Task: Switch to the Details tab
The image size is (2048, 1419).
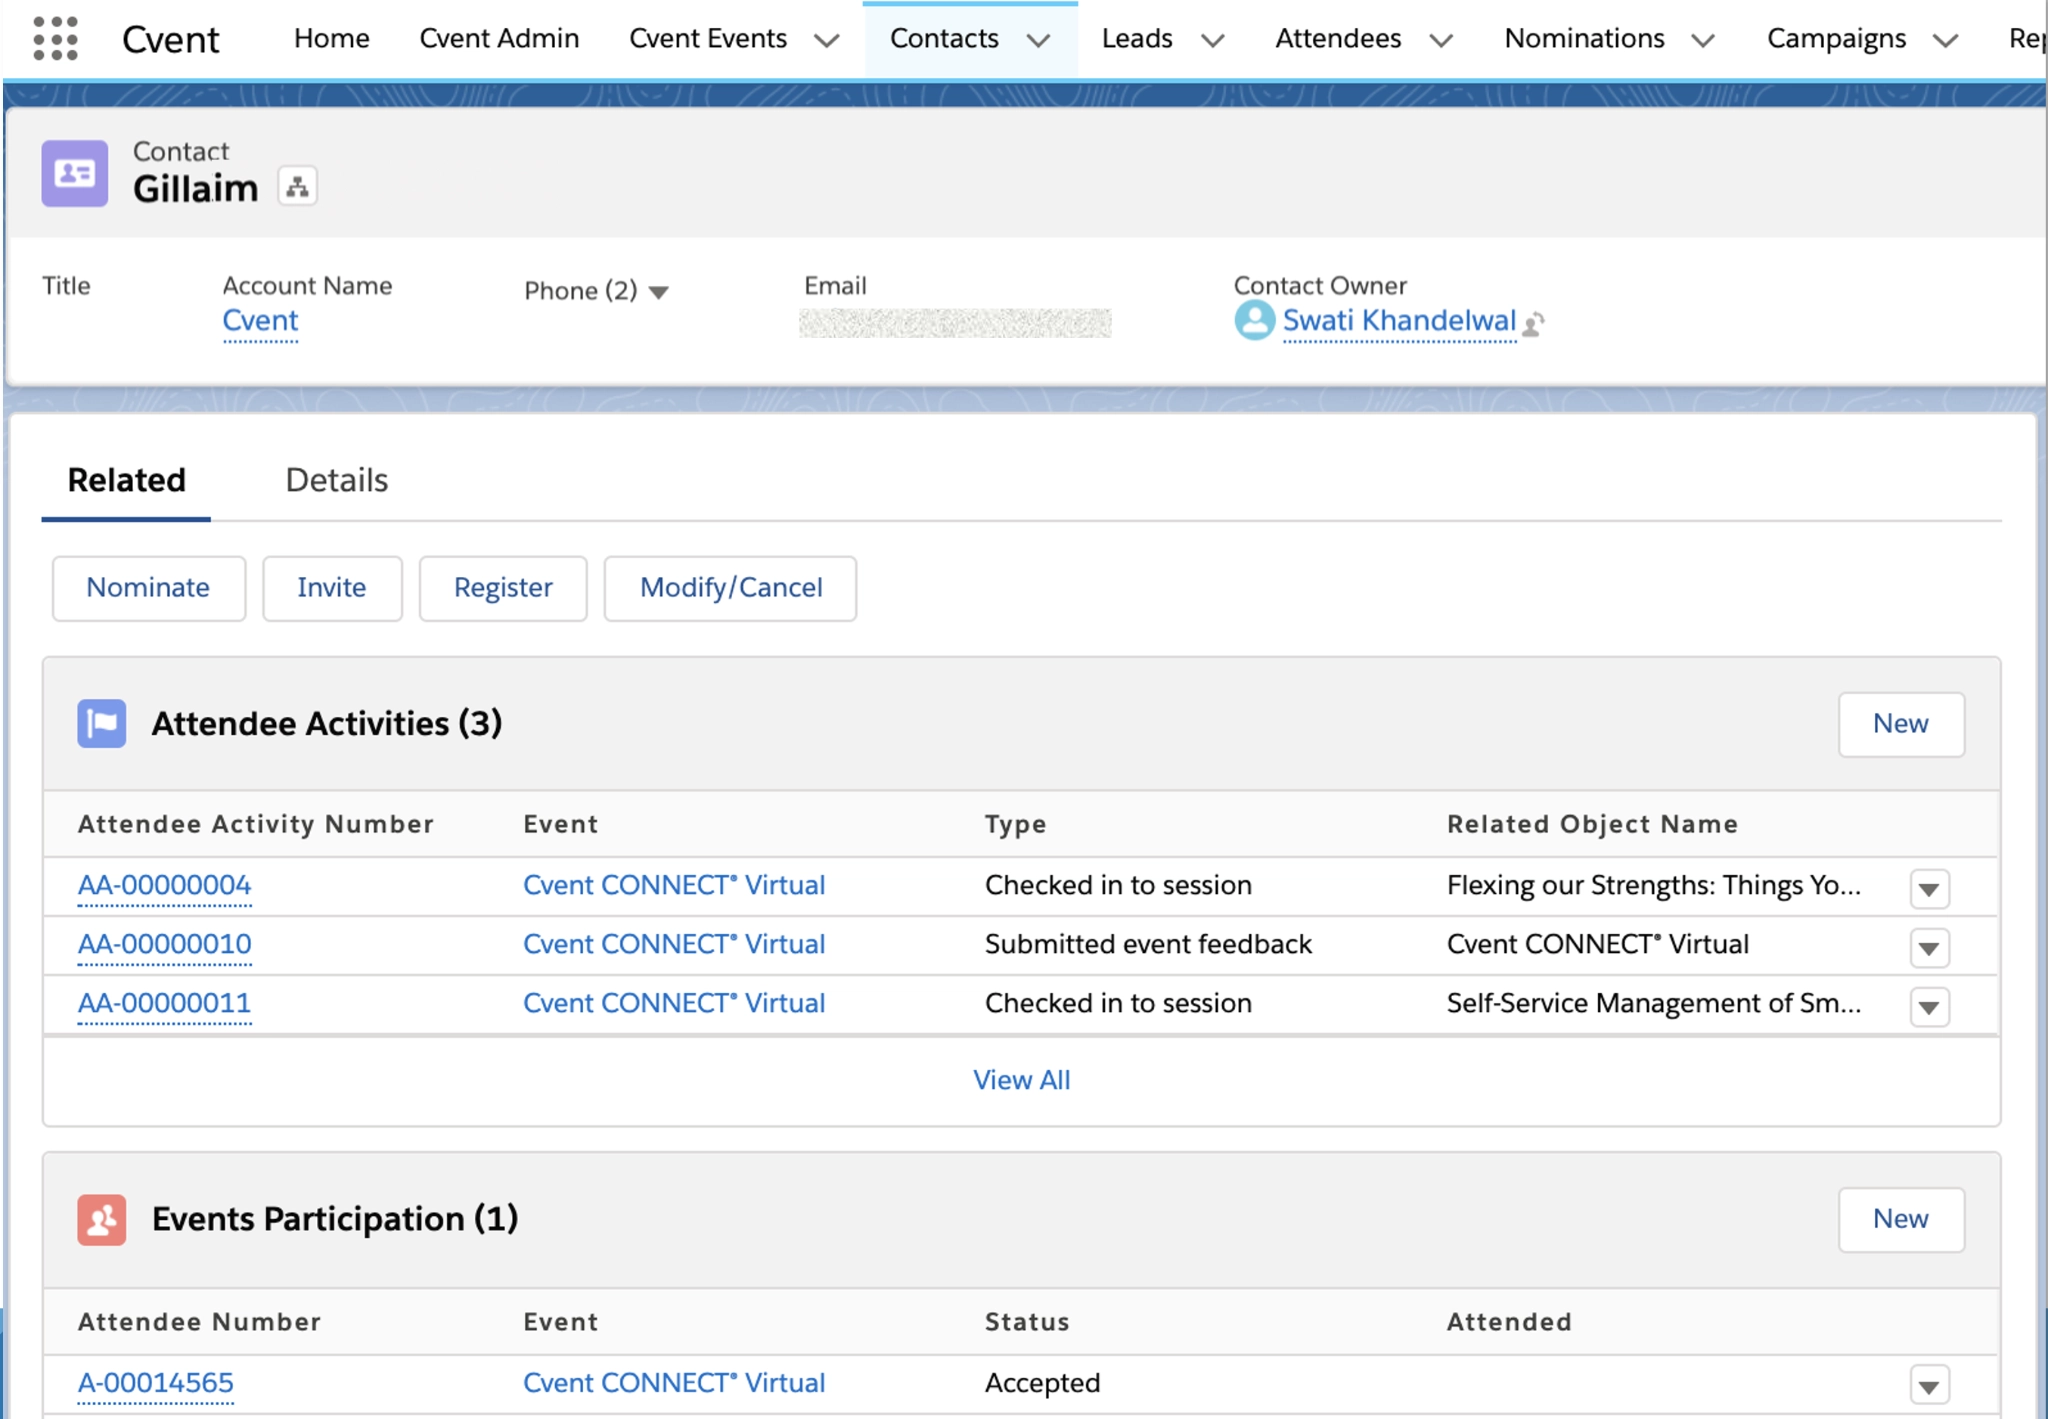Action: 337,480
